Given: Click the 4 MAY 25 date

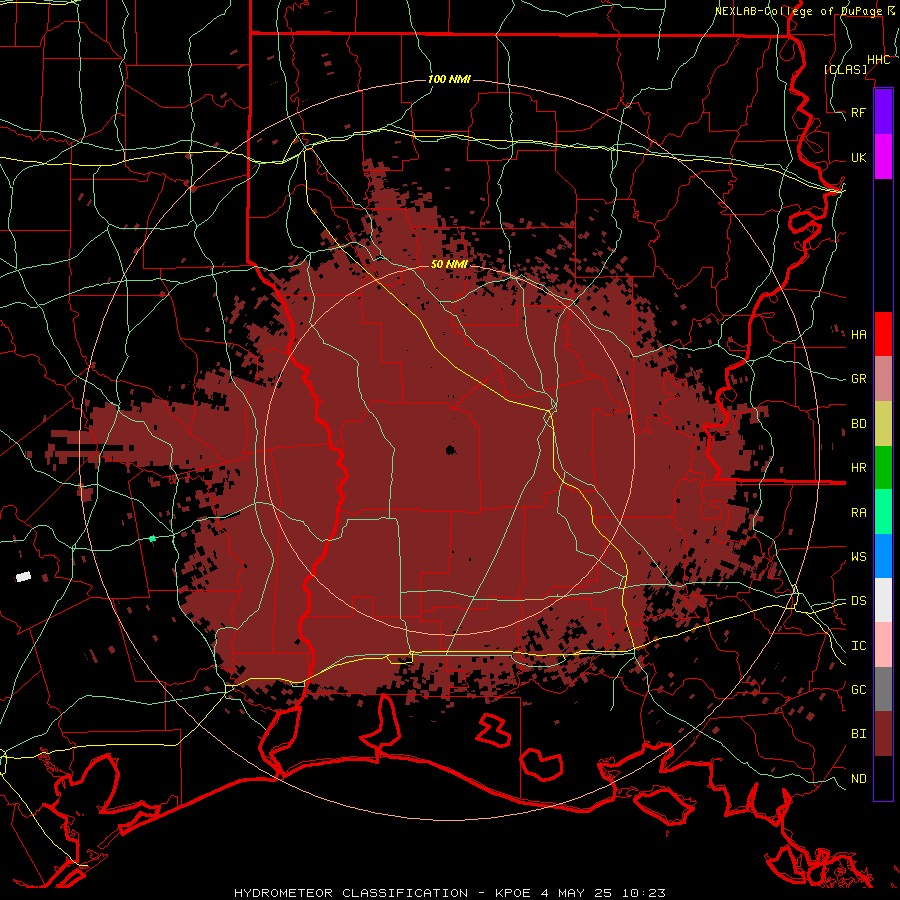Looking at the screenshot, I should click(x=577, y=893).
